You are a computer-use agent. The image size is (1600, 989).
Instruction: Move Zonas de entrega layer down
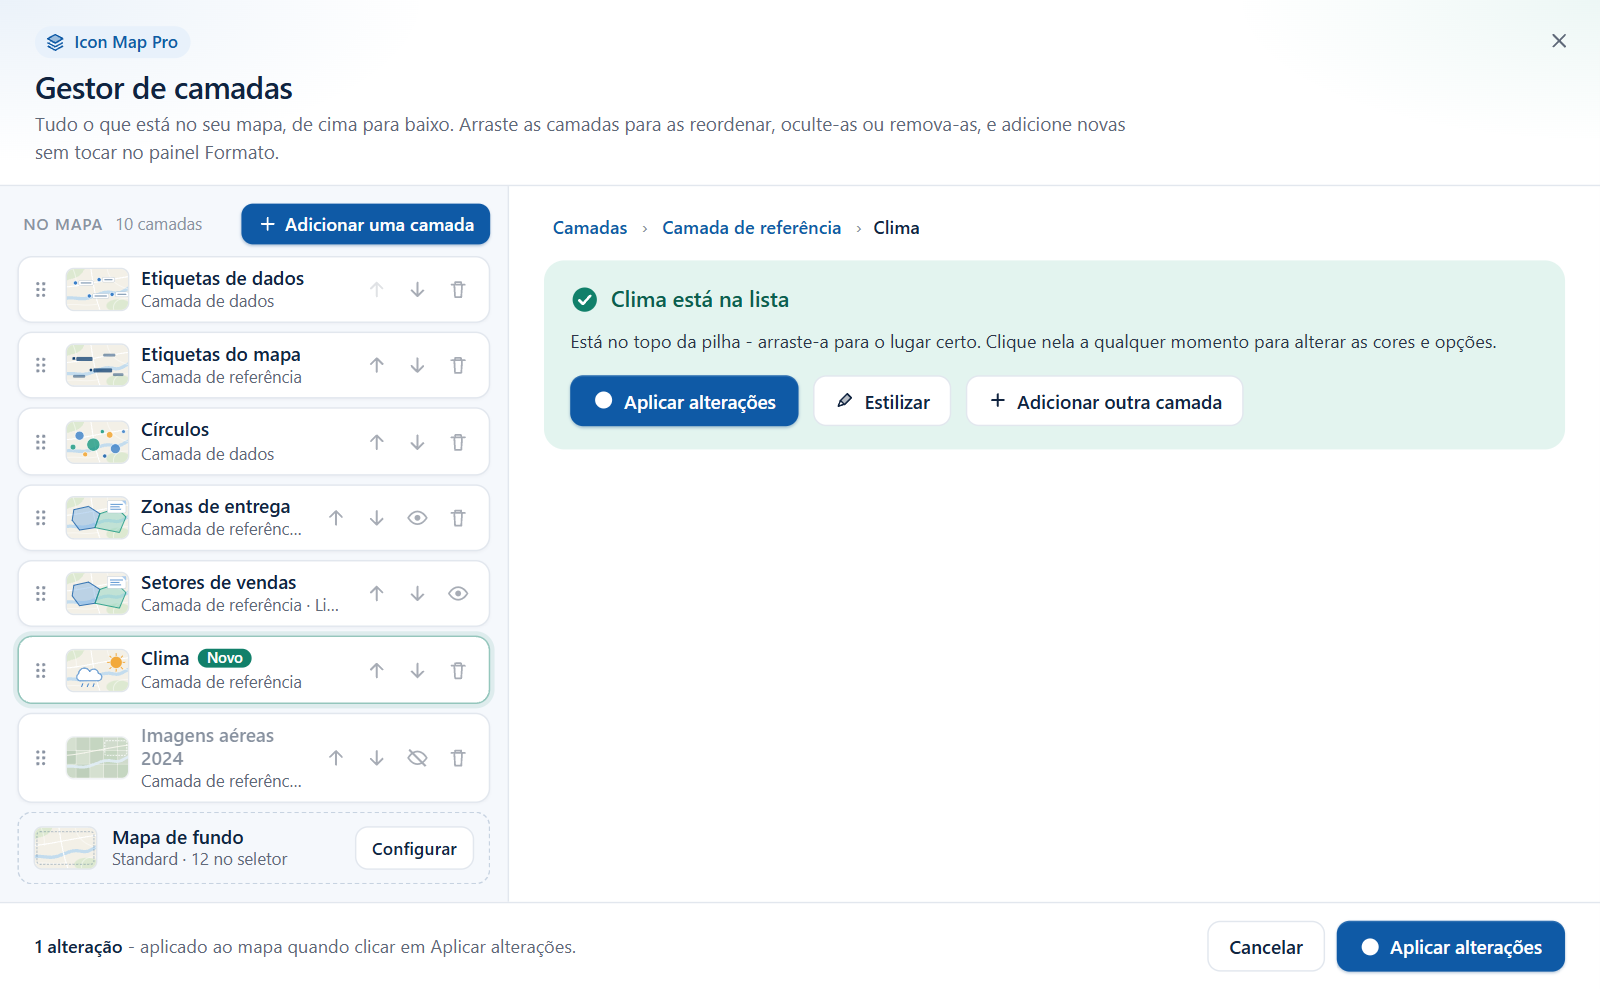(x=376, y=518)
